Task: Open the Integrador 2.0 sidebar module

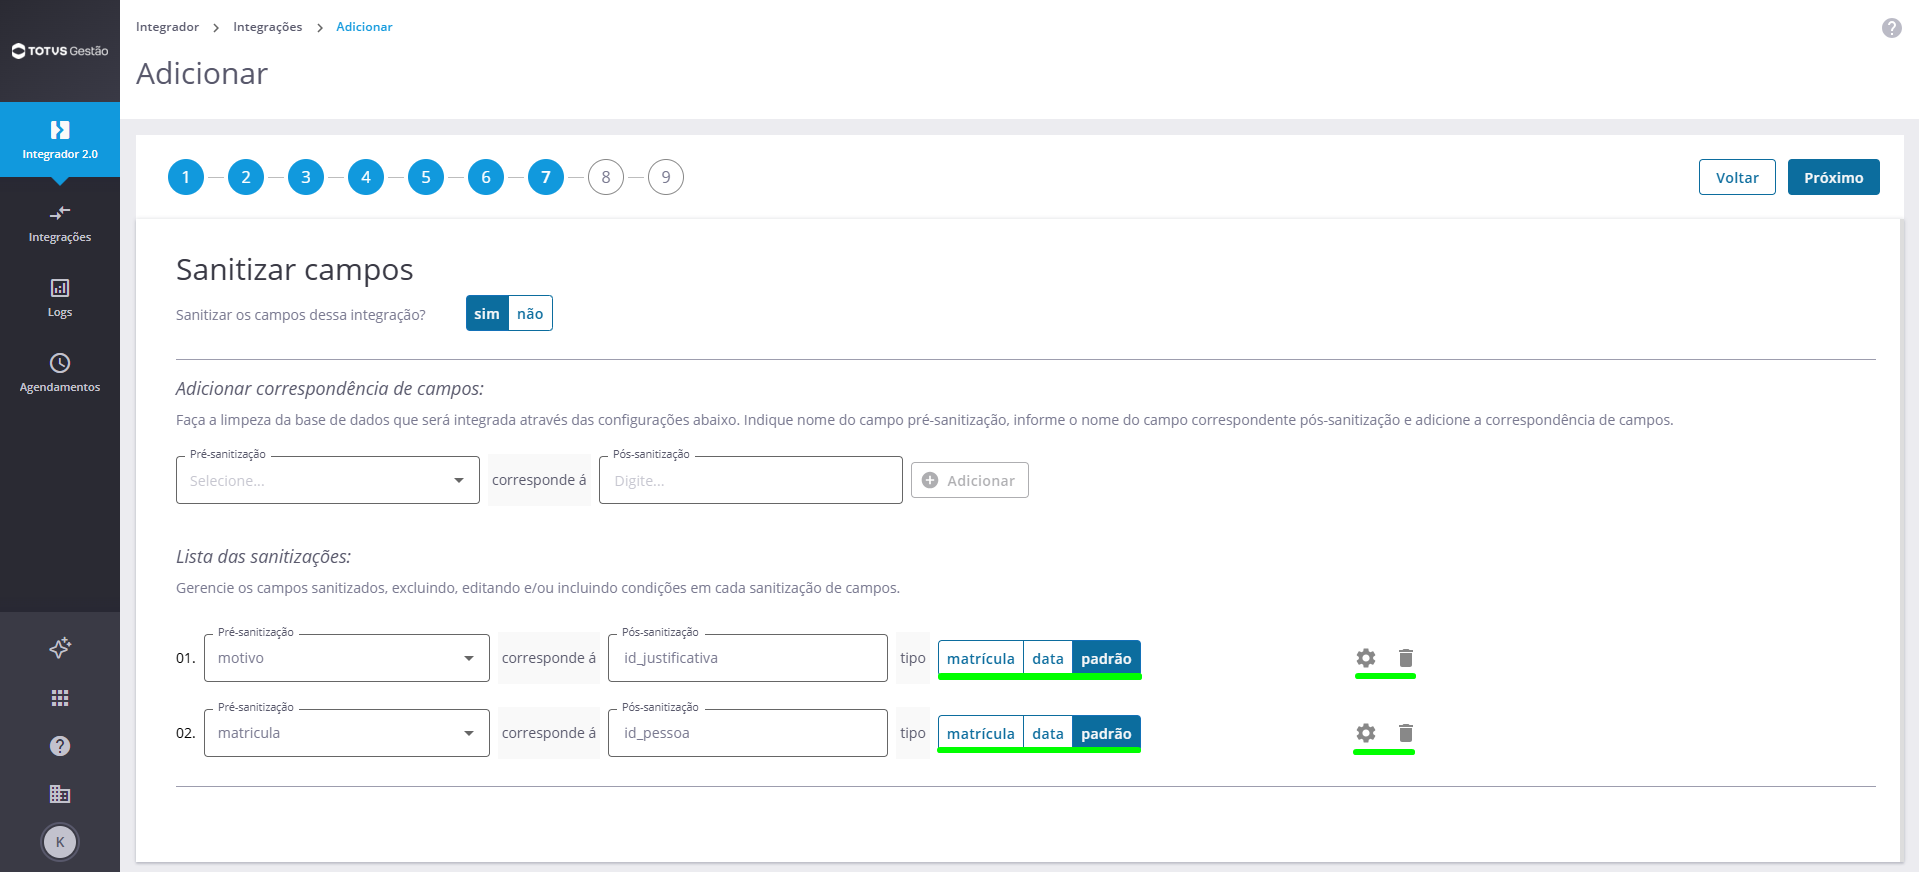Action: click(60, 140)
